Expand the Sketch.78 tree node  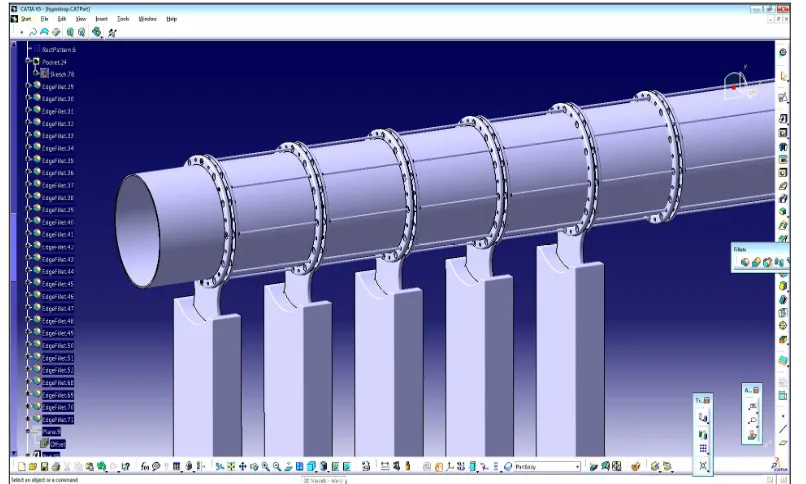point(36,73)
